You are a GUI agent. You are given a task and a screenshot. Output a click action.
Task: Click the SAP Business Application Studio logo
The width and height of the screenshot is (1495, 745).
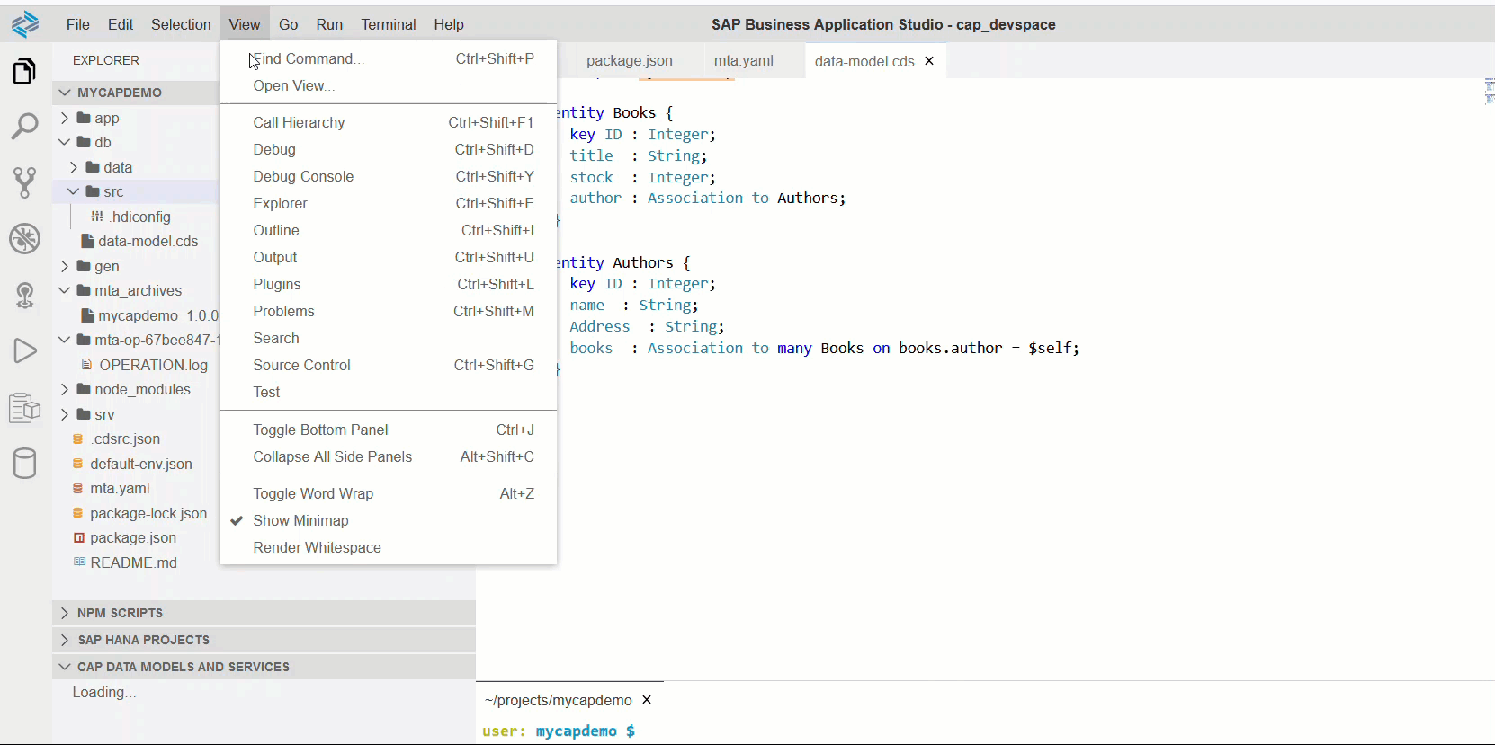(25, 23)
